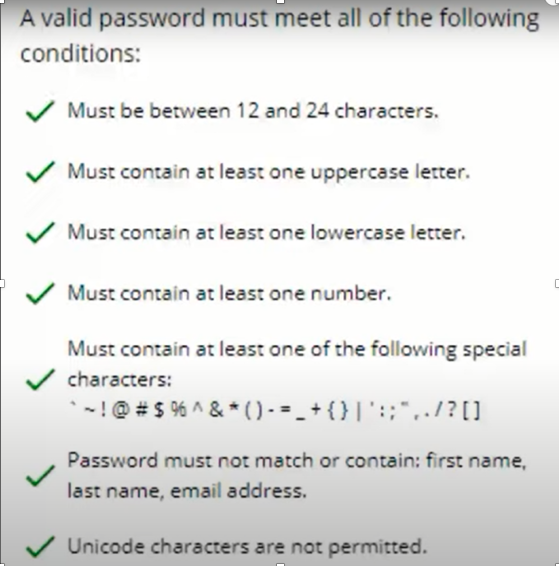Click the list of allowed special character symbols
The width and height of the screenshot is (559, 566).
point(275,411)
